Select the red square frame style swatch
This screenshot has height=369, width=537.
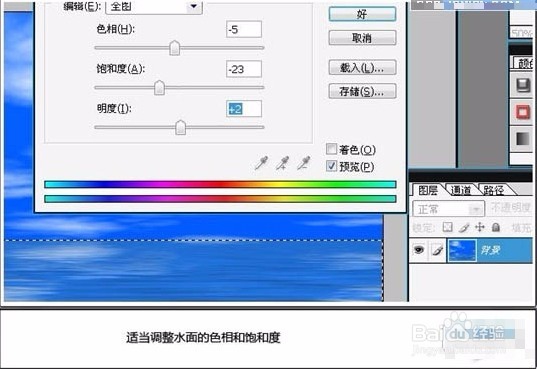pyautogui.click(x=523, y=112)
